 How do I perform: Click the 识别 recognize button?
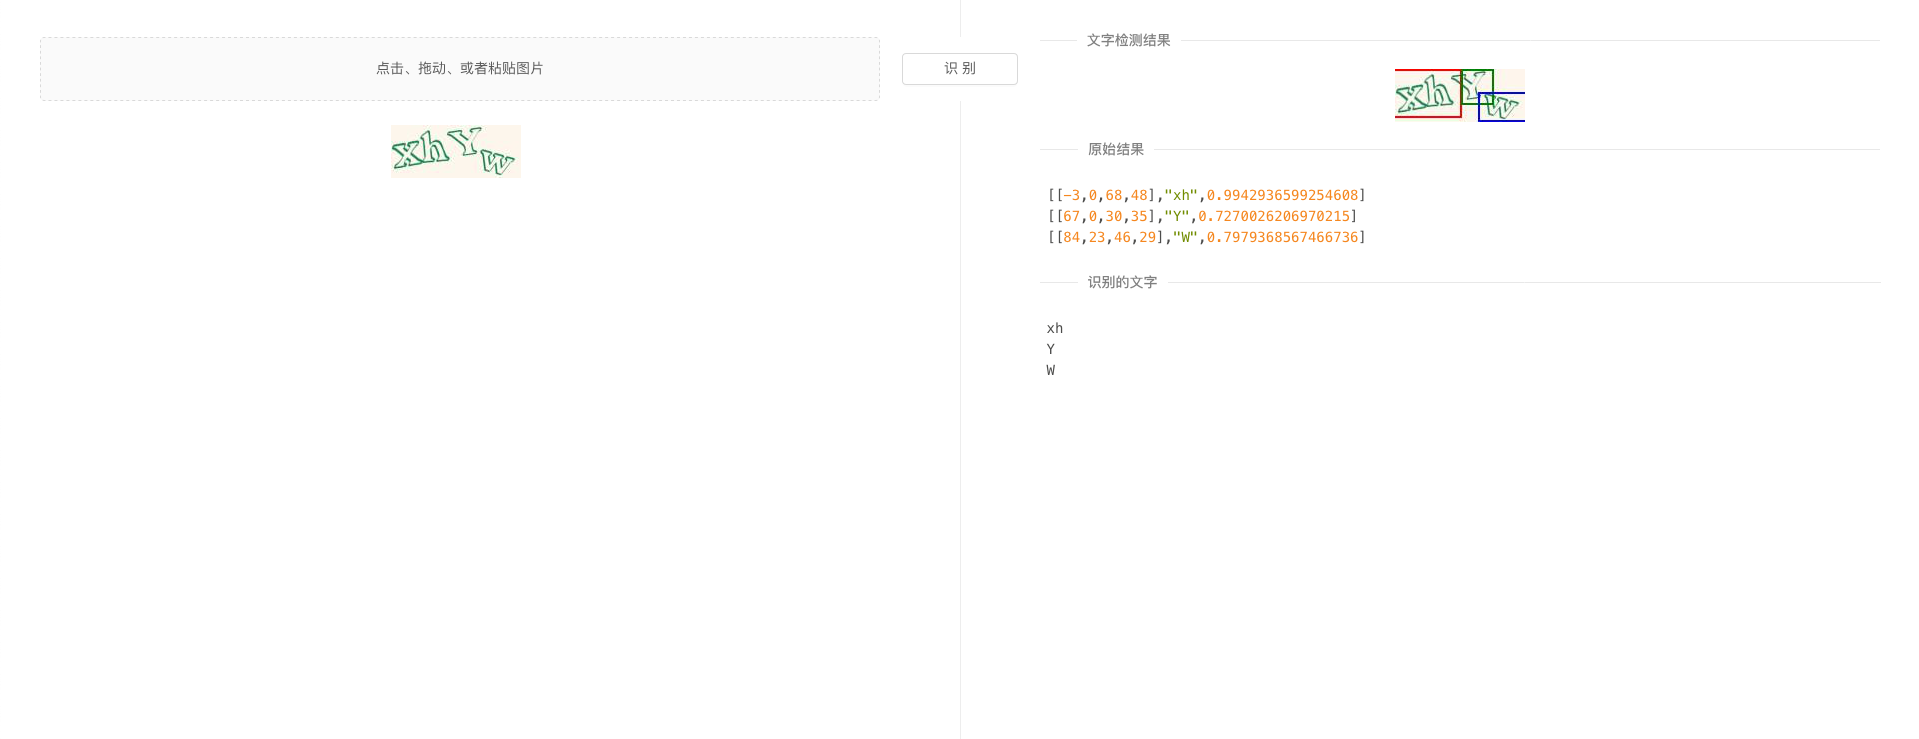960,69
